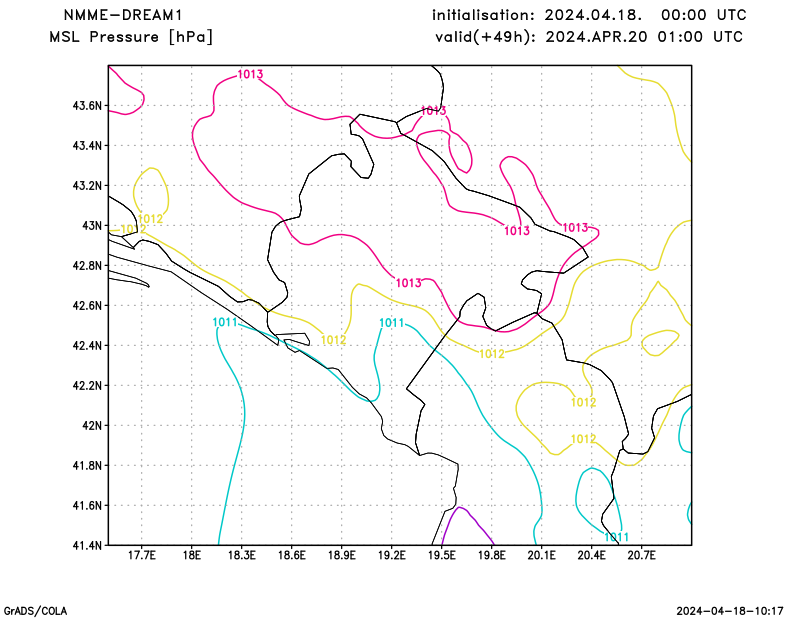
Task: Choose the 42.2N latitude label
Action: (87, 386)
